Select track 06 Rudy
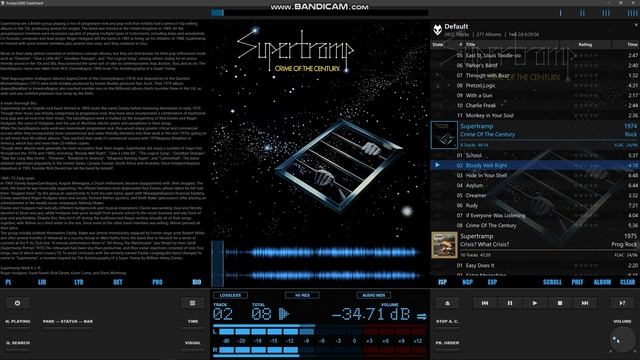 (535, 205)
